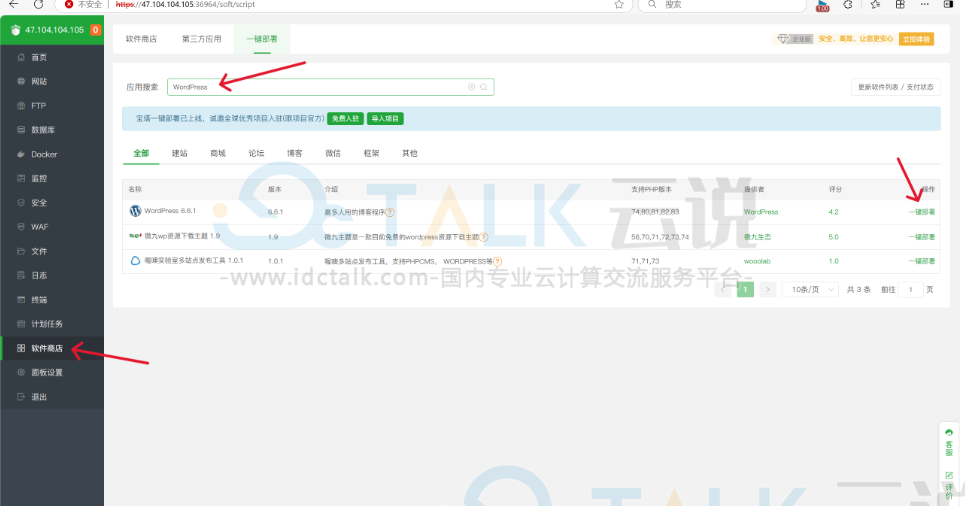Screen dimensions: 965x506
Task: Click 立即体验 orange button
Action: [x=916, y=39]
